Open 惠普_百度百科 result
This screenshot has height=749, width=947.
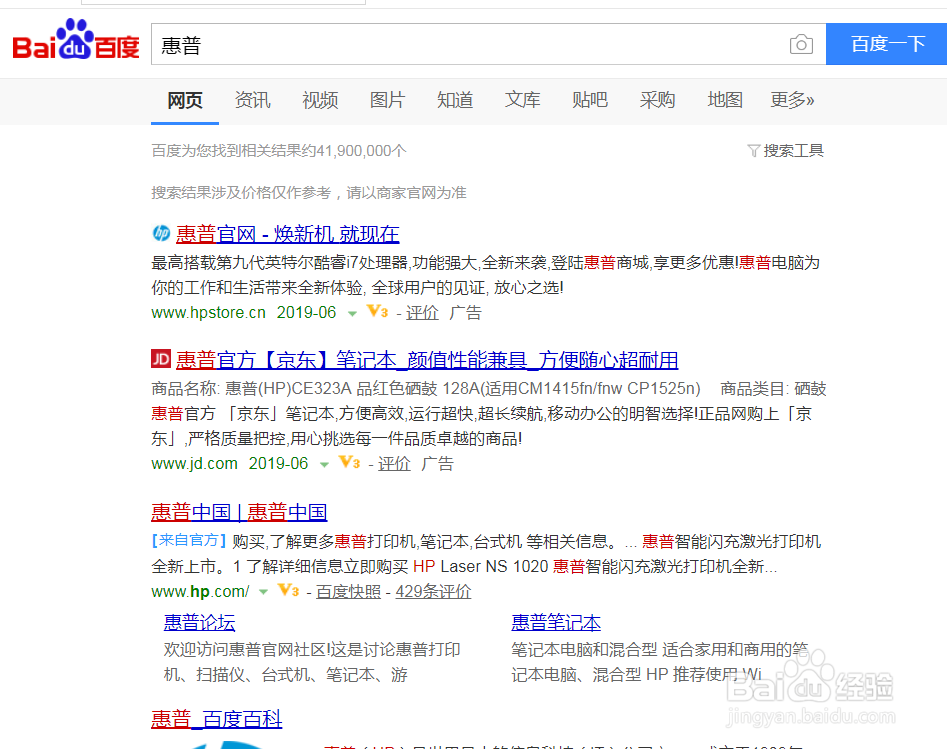coord(217,719)
